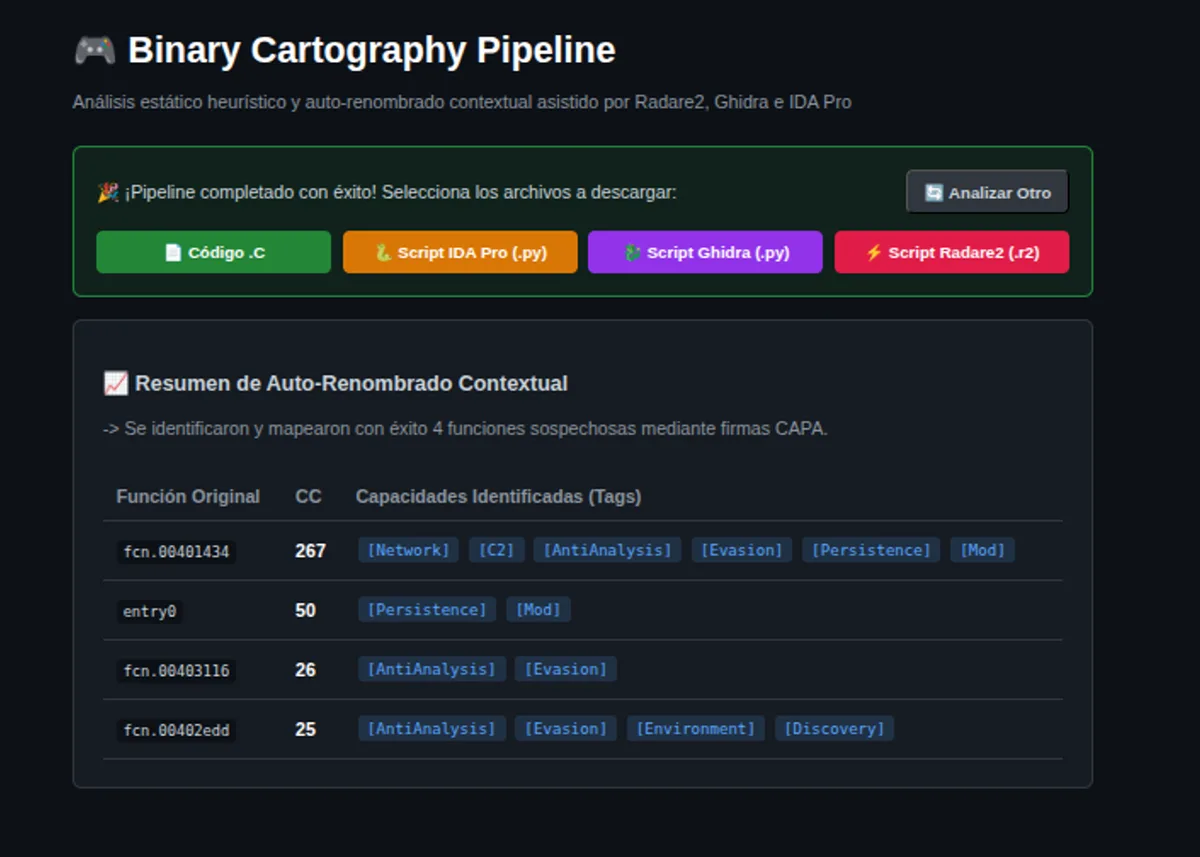Click [AntiAnalysis] tag in fcn.00402edd row
The image size is (1200, 857).
pos(432,728)
